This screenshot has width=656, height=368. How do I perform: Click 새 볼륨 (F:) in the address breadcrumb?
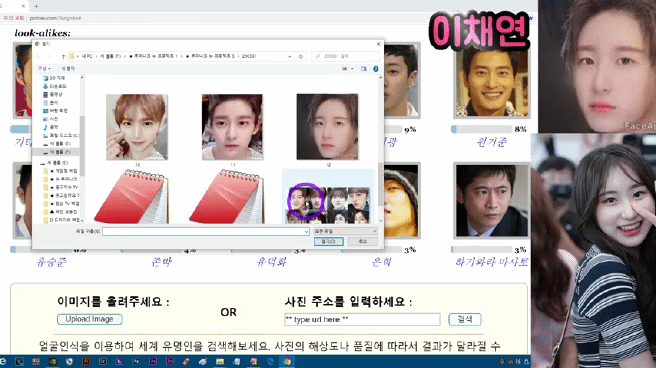coord(110,56)
